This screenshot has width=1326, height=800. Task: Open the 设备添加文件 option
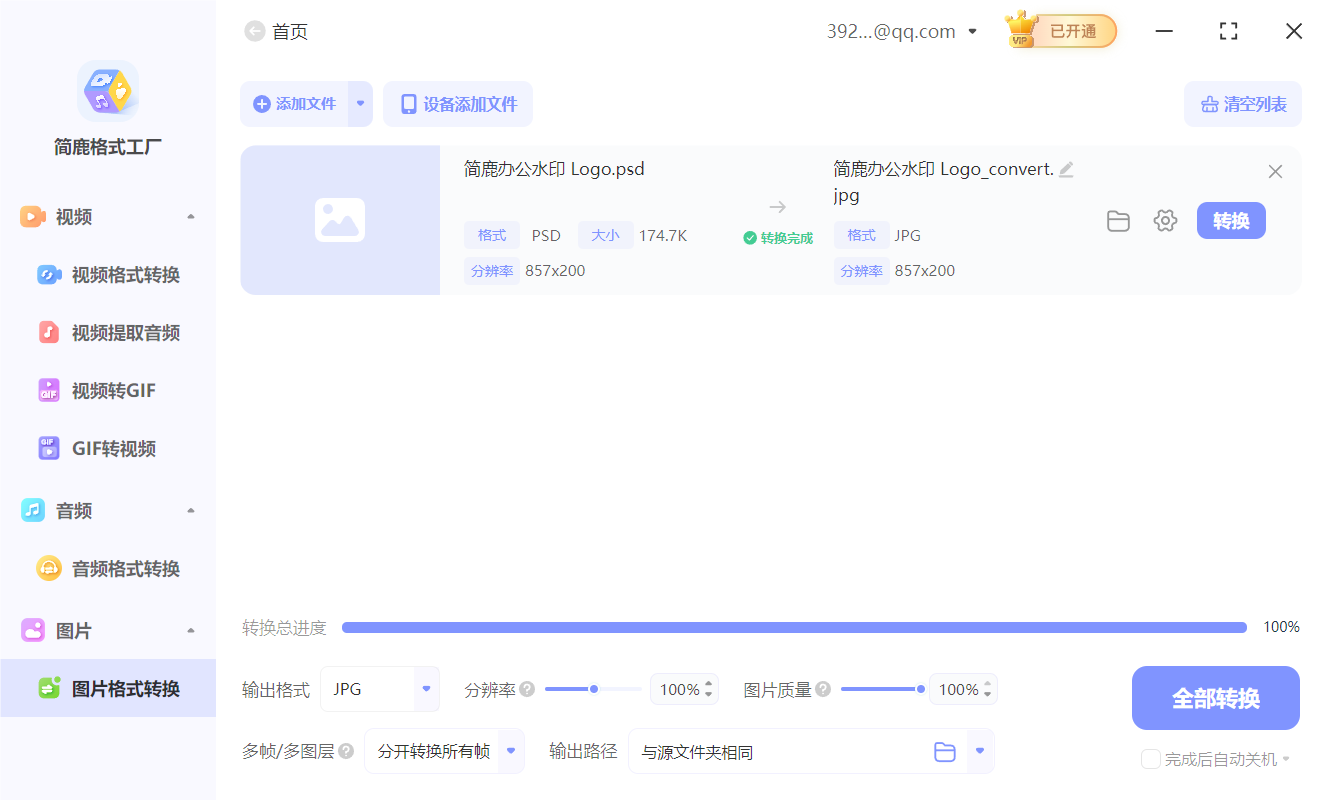point(457,104)
